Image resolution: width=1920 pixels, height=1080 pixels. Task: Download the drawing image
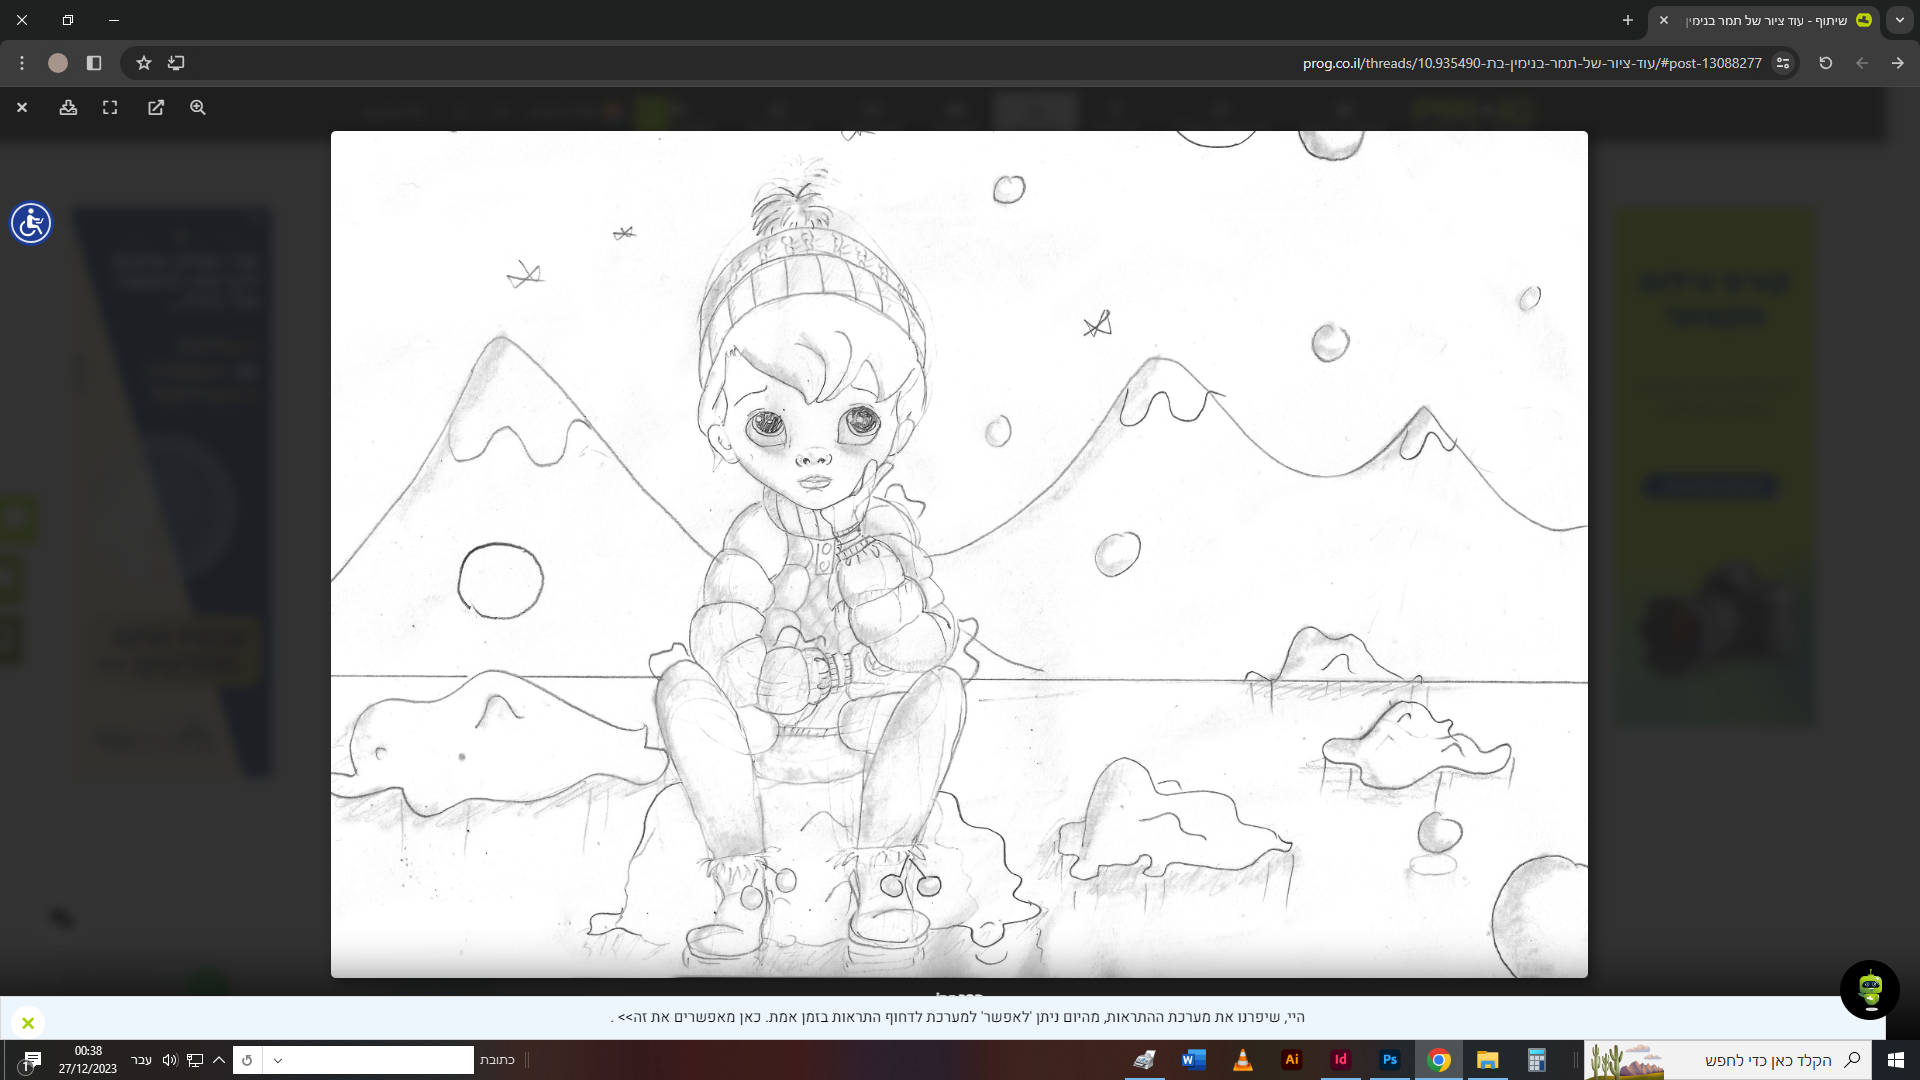(x=68, y=107)
